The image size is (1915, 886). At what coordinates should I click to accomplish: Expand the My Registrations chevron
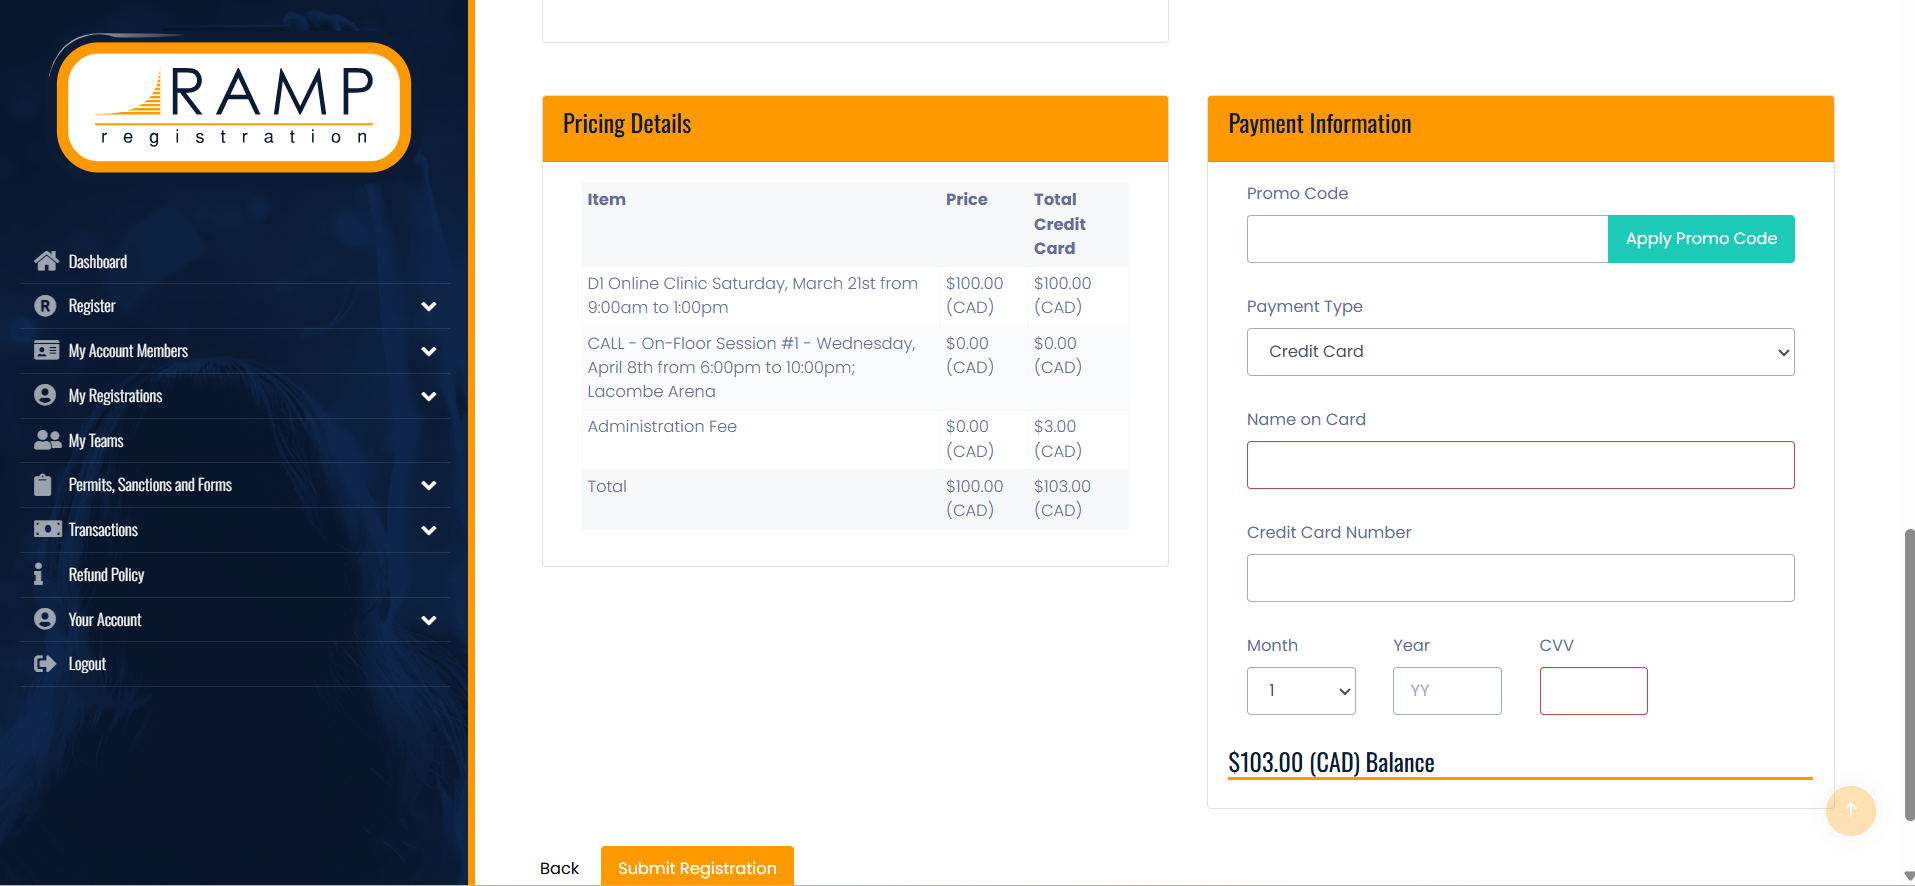tap(429, 396)
